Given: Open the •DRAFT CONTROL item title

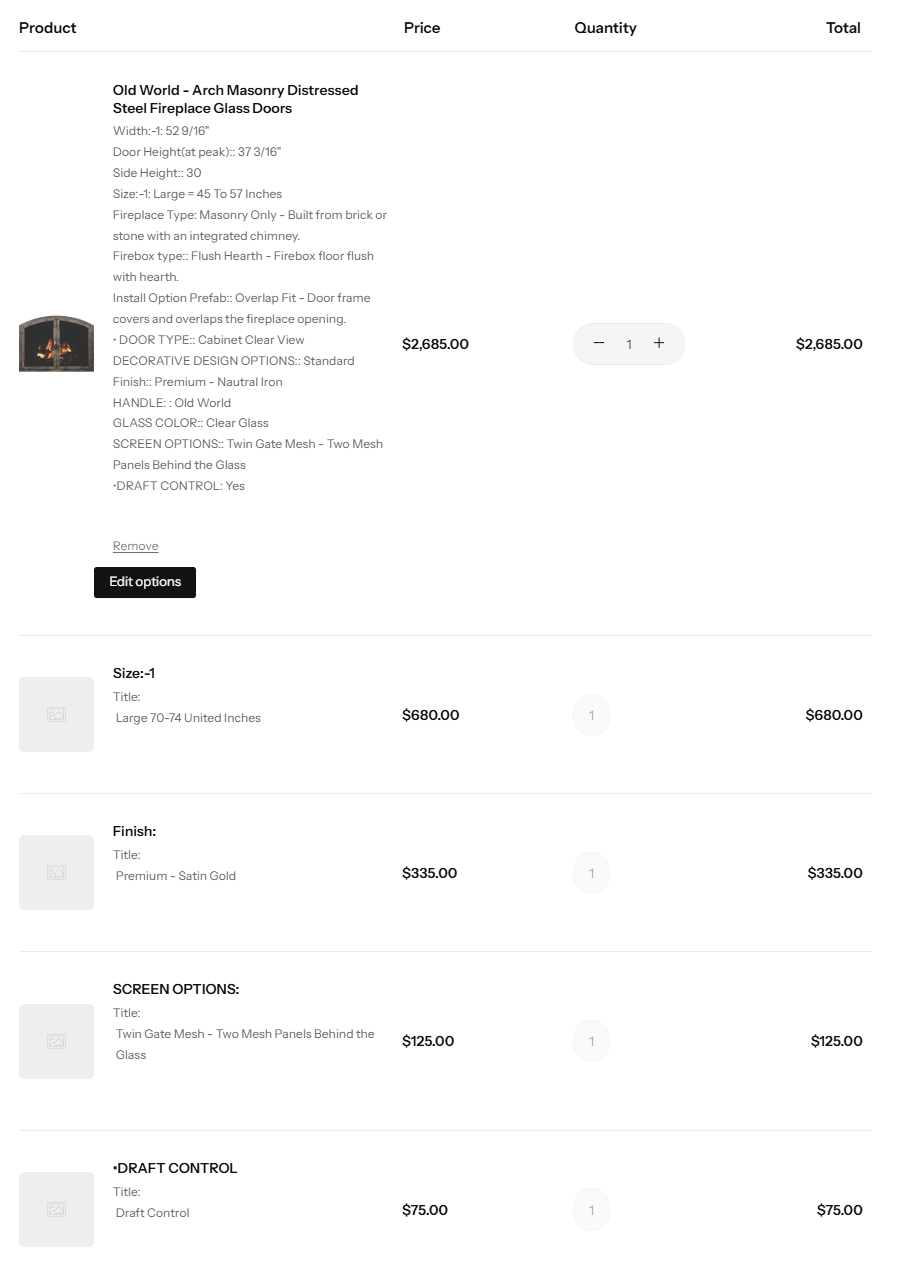Looking at the screenshot, I should [175, 1168].
